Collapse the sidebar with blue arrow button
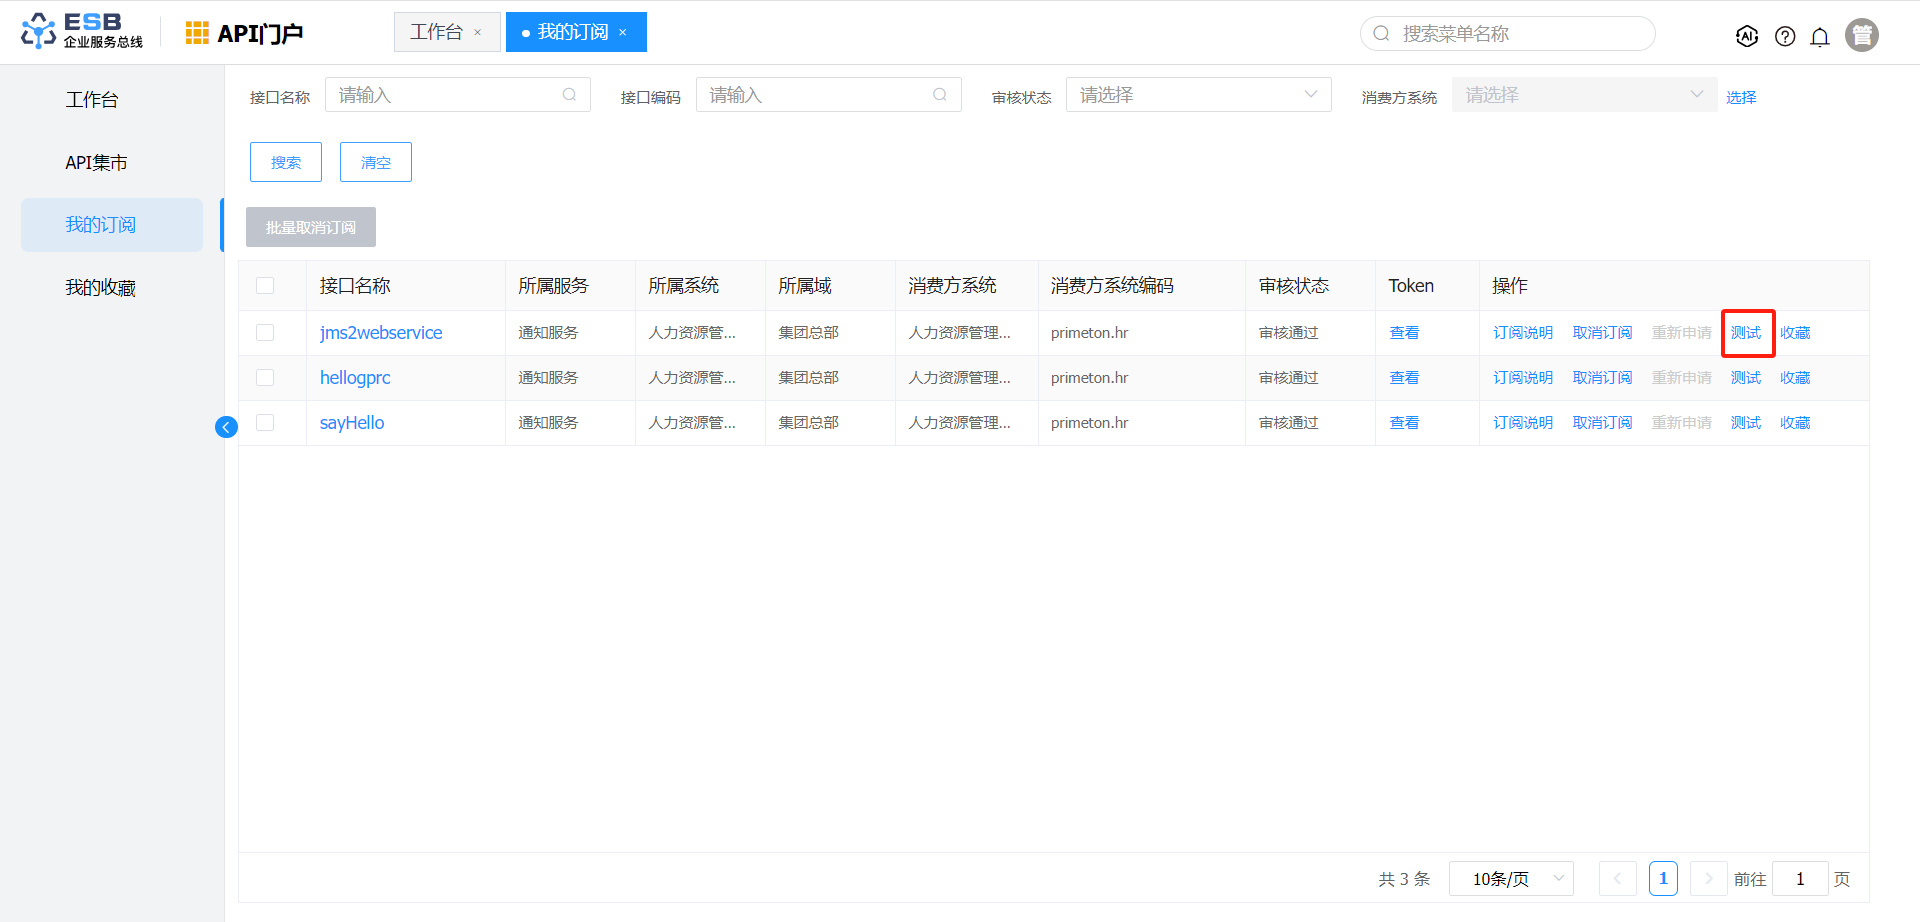Screen dimensions: 1920x922 click(x=226, y=427)
